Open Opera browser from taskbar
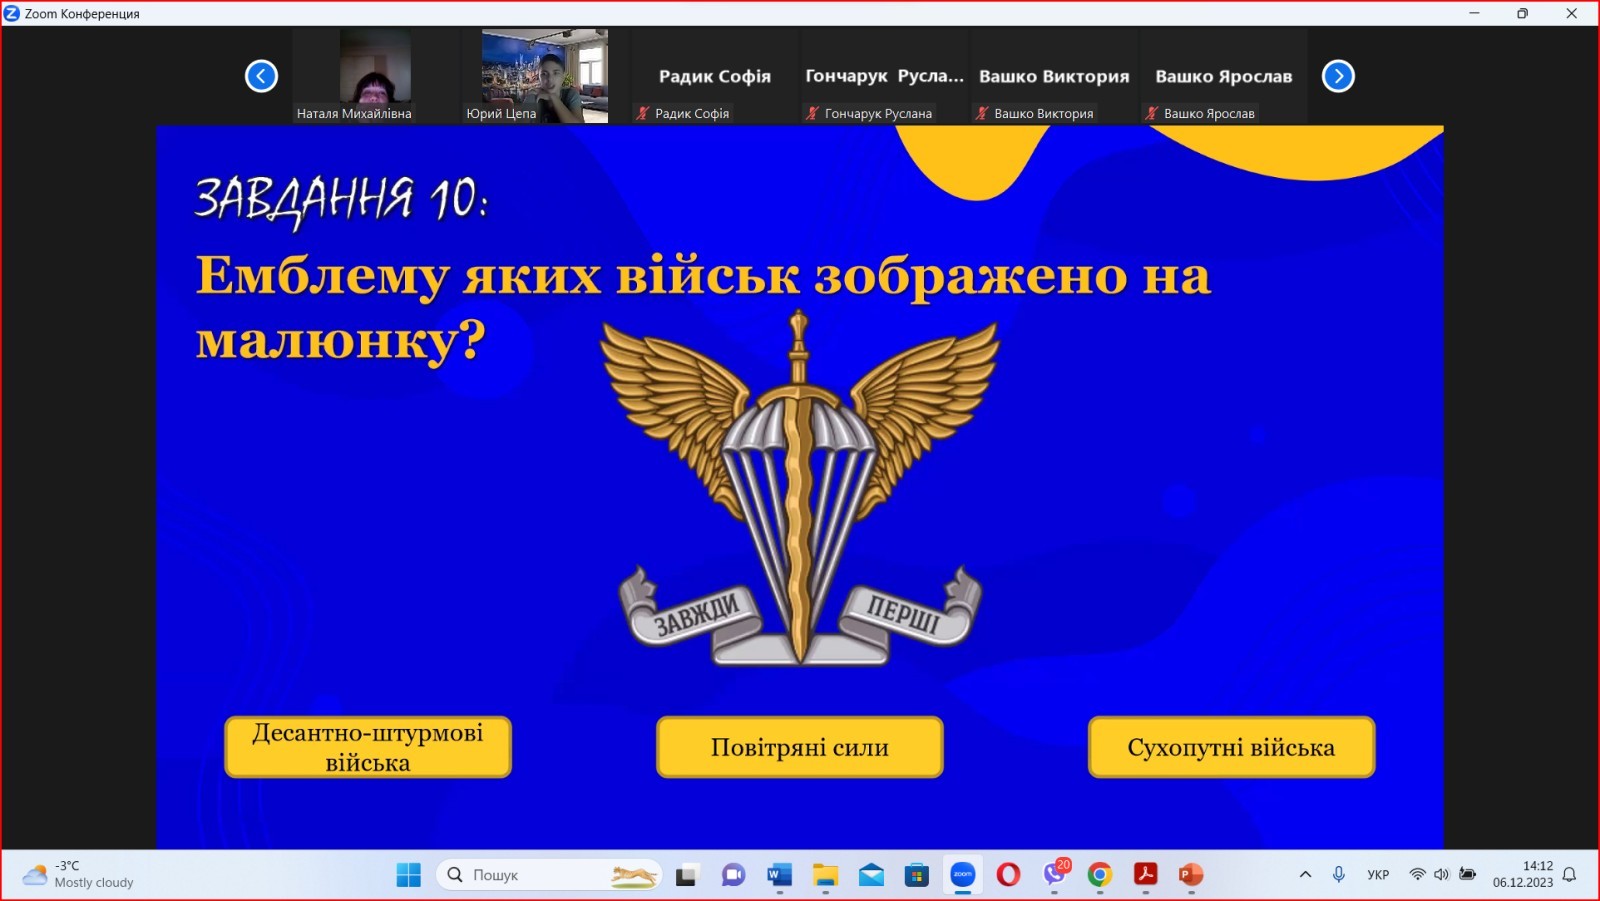1600x901 pixels. click(1008, 875)
